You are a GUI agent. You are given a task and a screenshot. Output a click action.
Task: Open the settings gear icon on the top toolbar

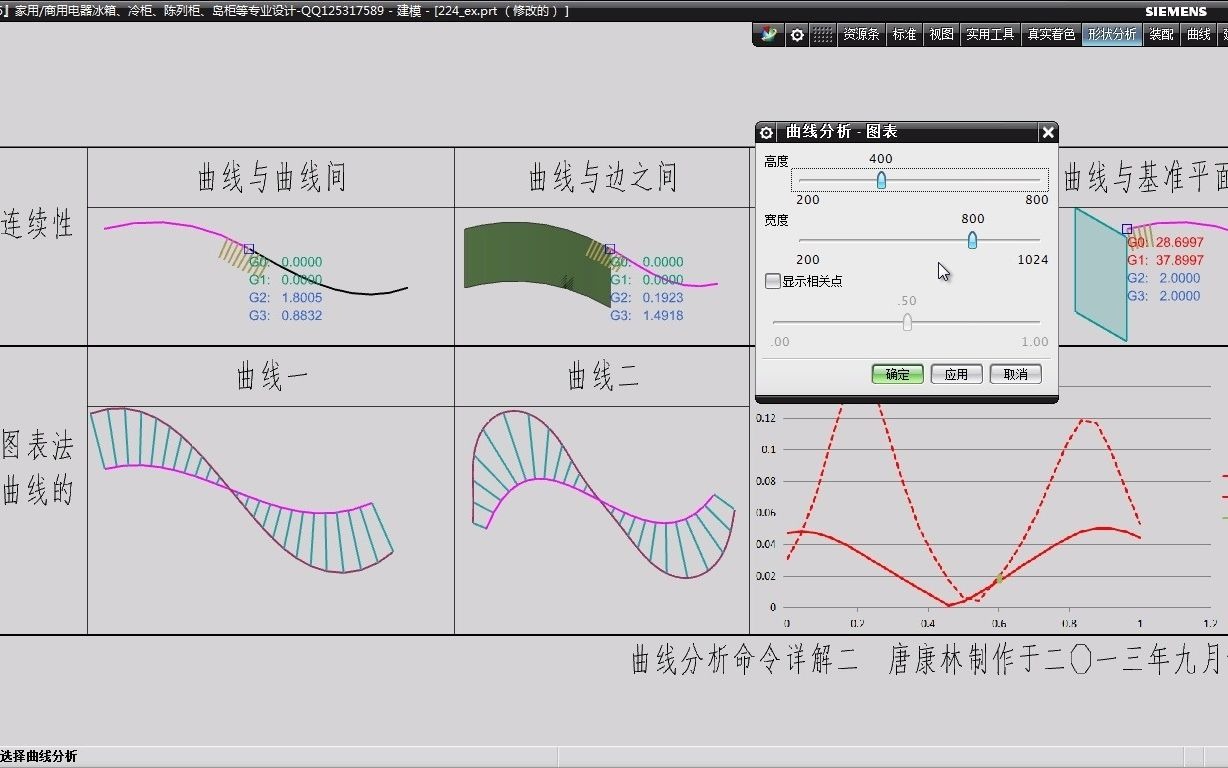tap(797, 34)
